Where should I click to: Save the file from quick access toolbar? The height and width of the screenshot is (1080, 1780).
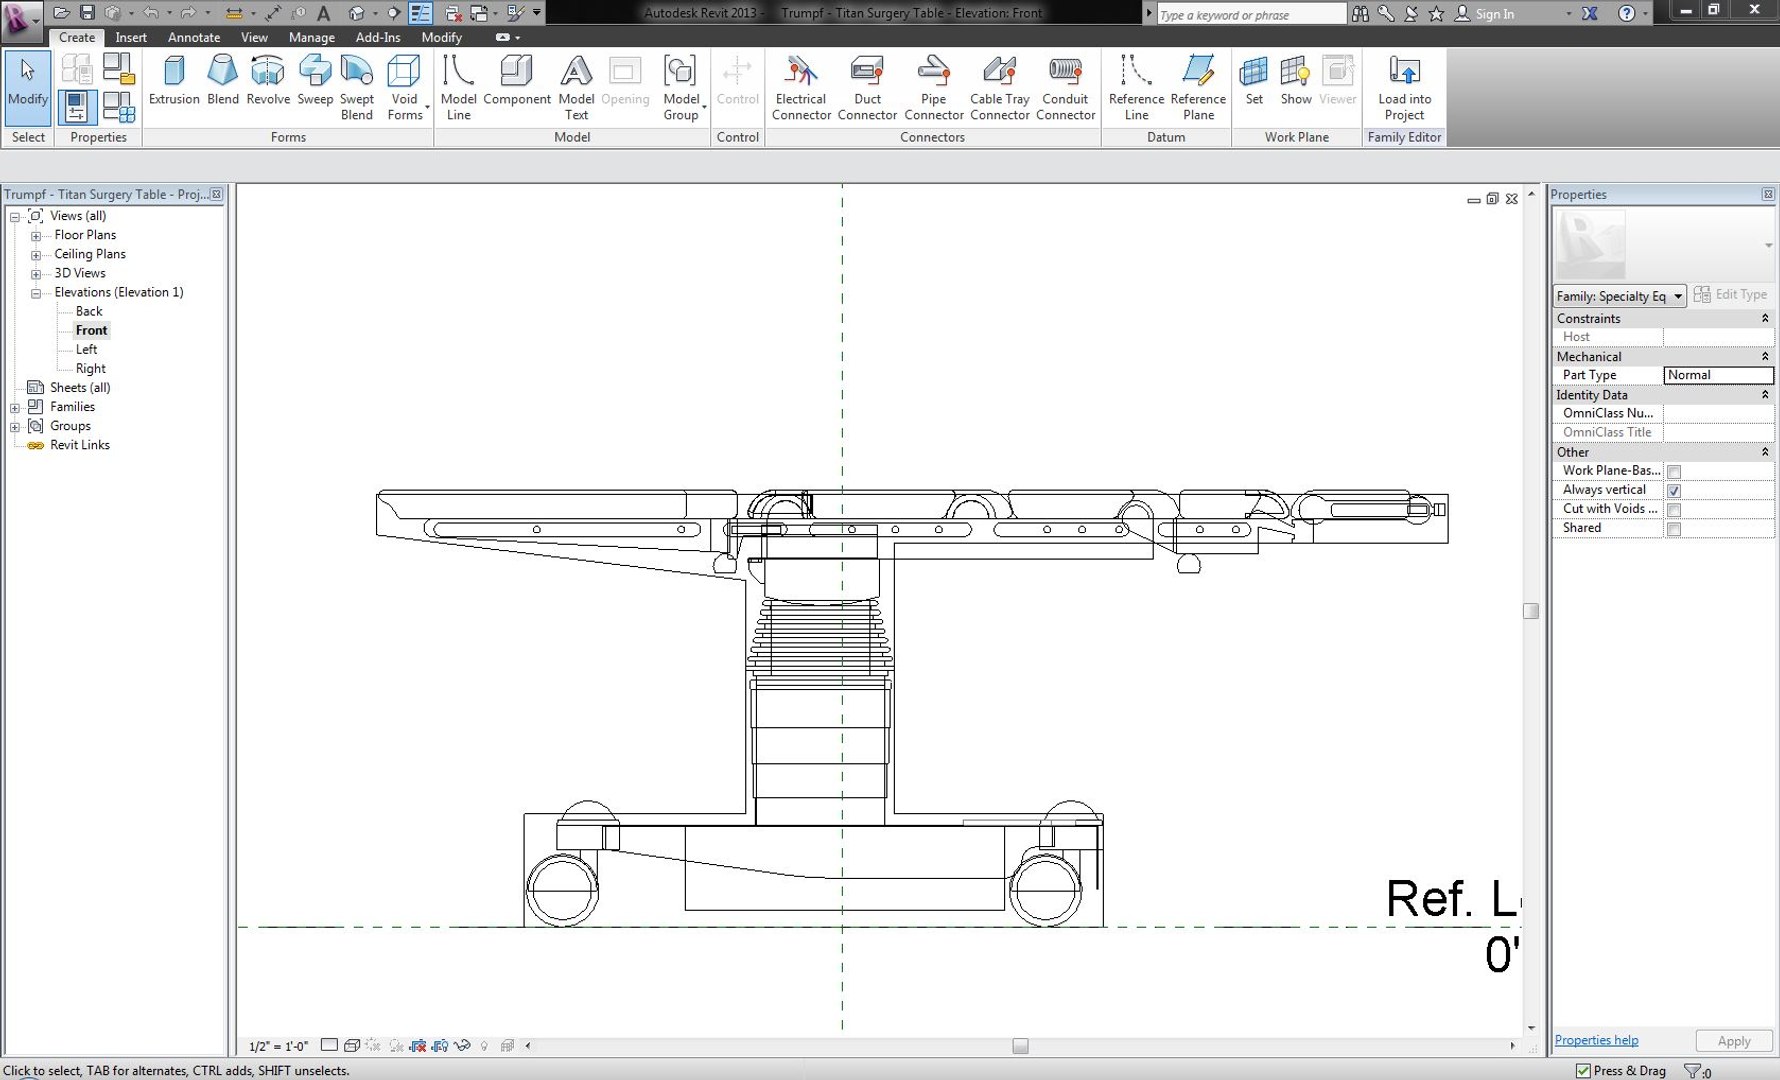pyautogui.click(x=87, y=13)
